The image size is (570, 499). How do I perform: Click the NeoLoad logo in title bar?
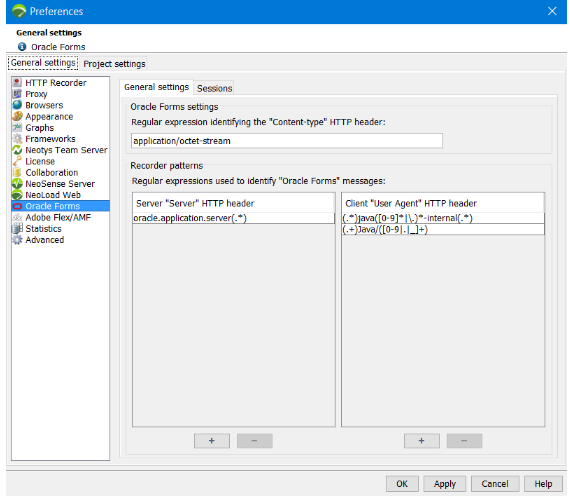[x=19, y=11]
